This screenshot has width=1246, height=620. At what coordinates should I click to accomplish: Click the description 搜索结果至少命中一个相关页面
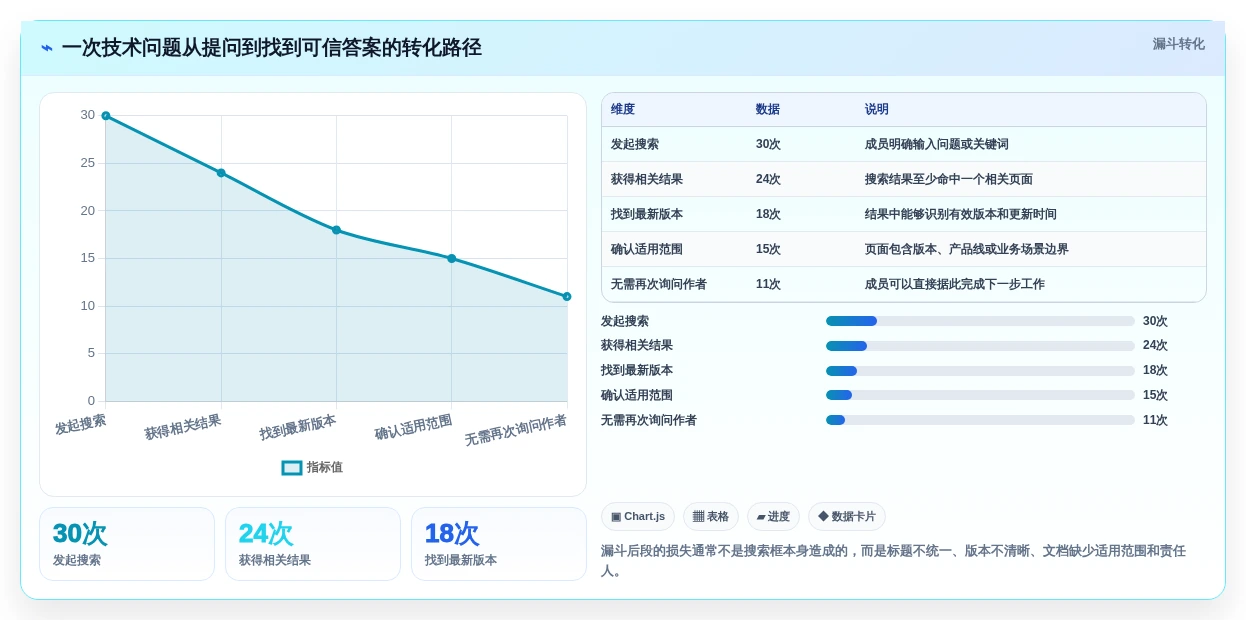949,179
